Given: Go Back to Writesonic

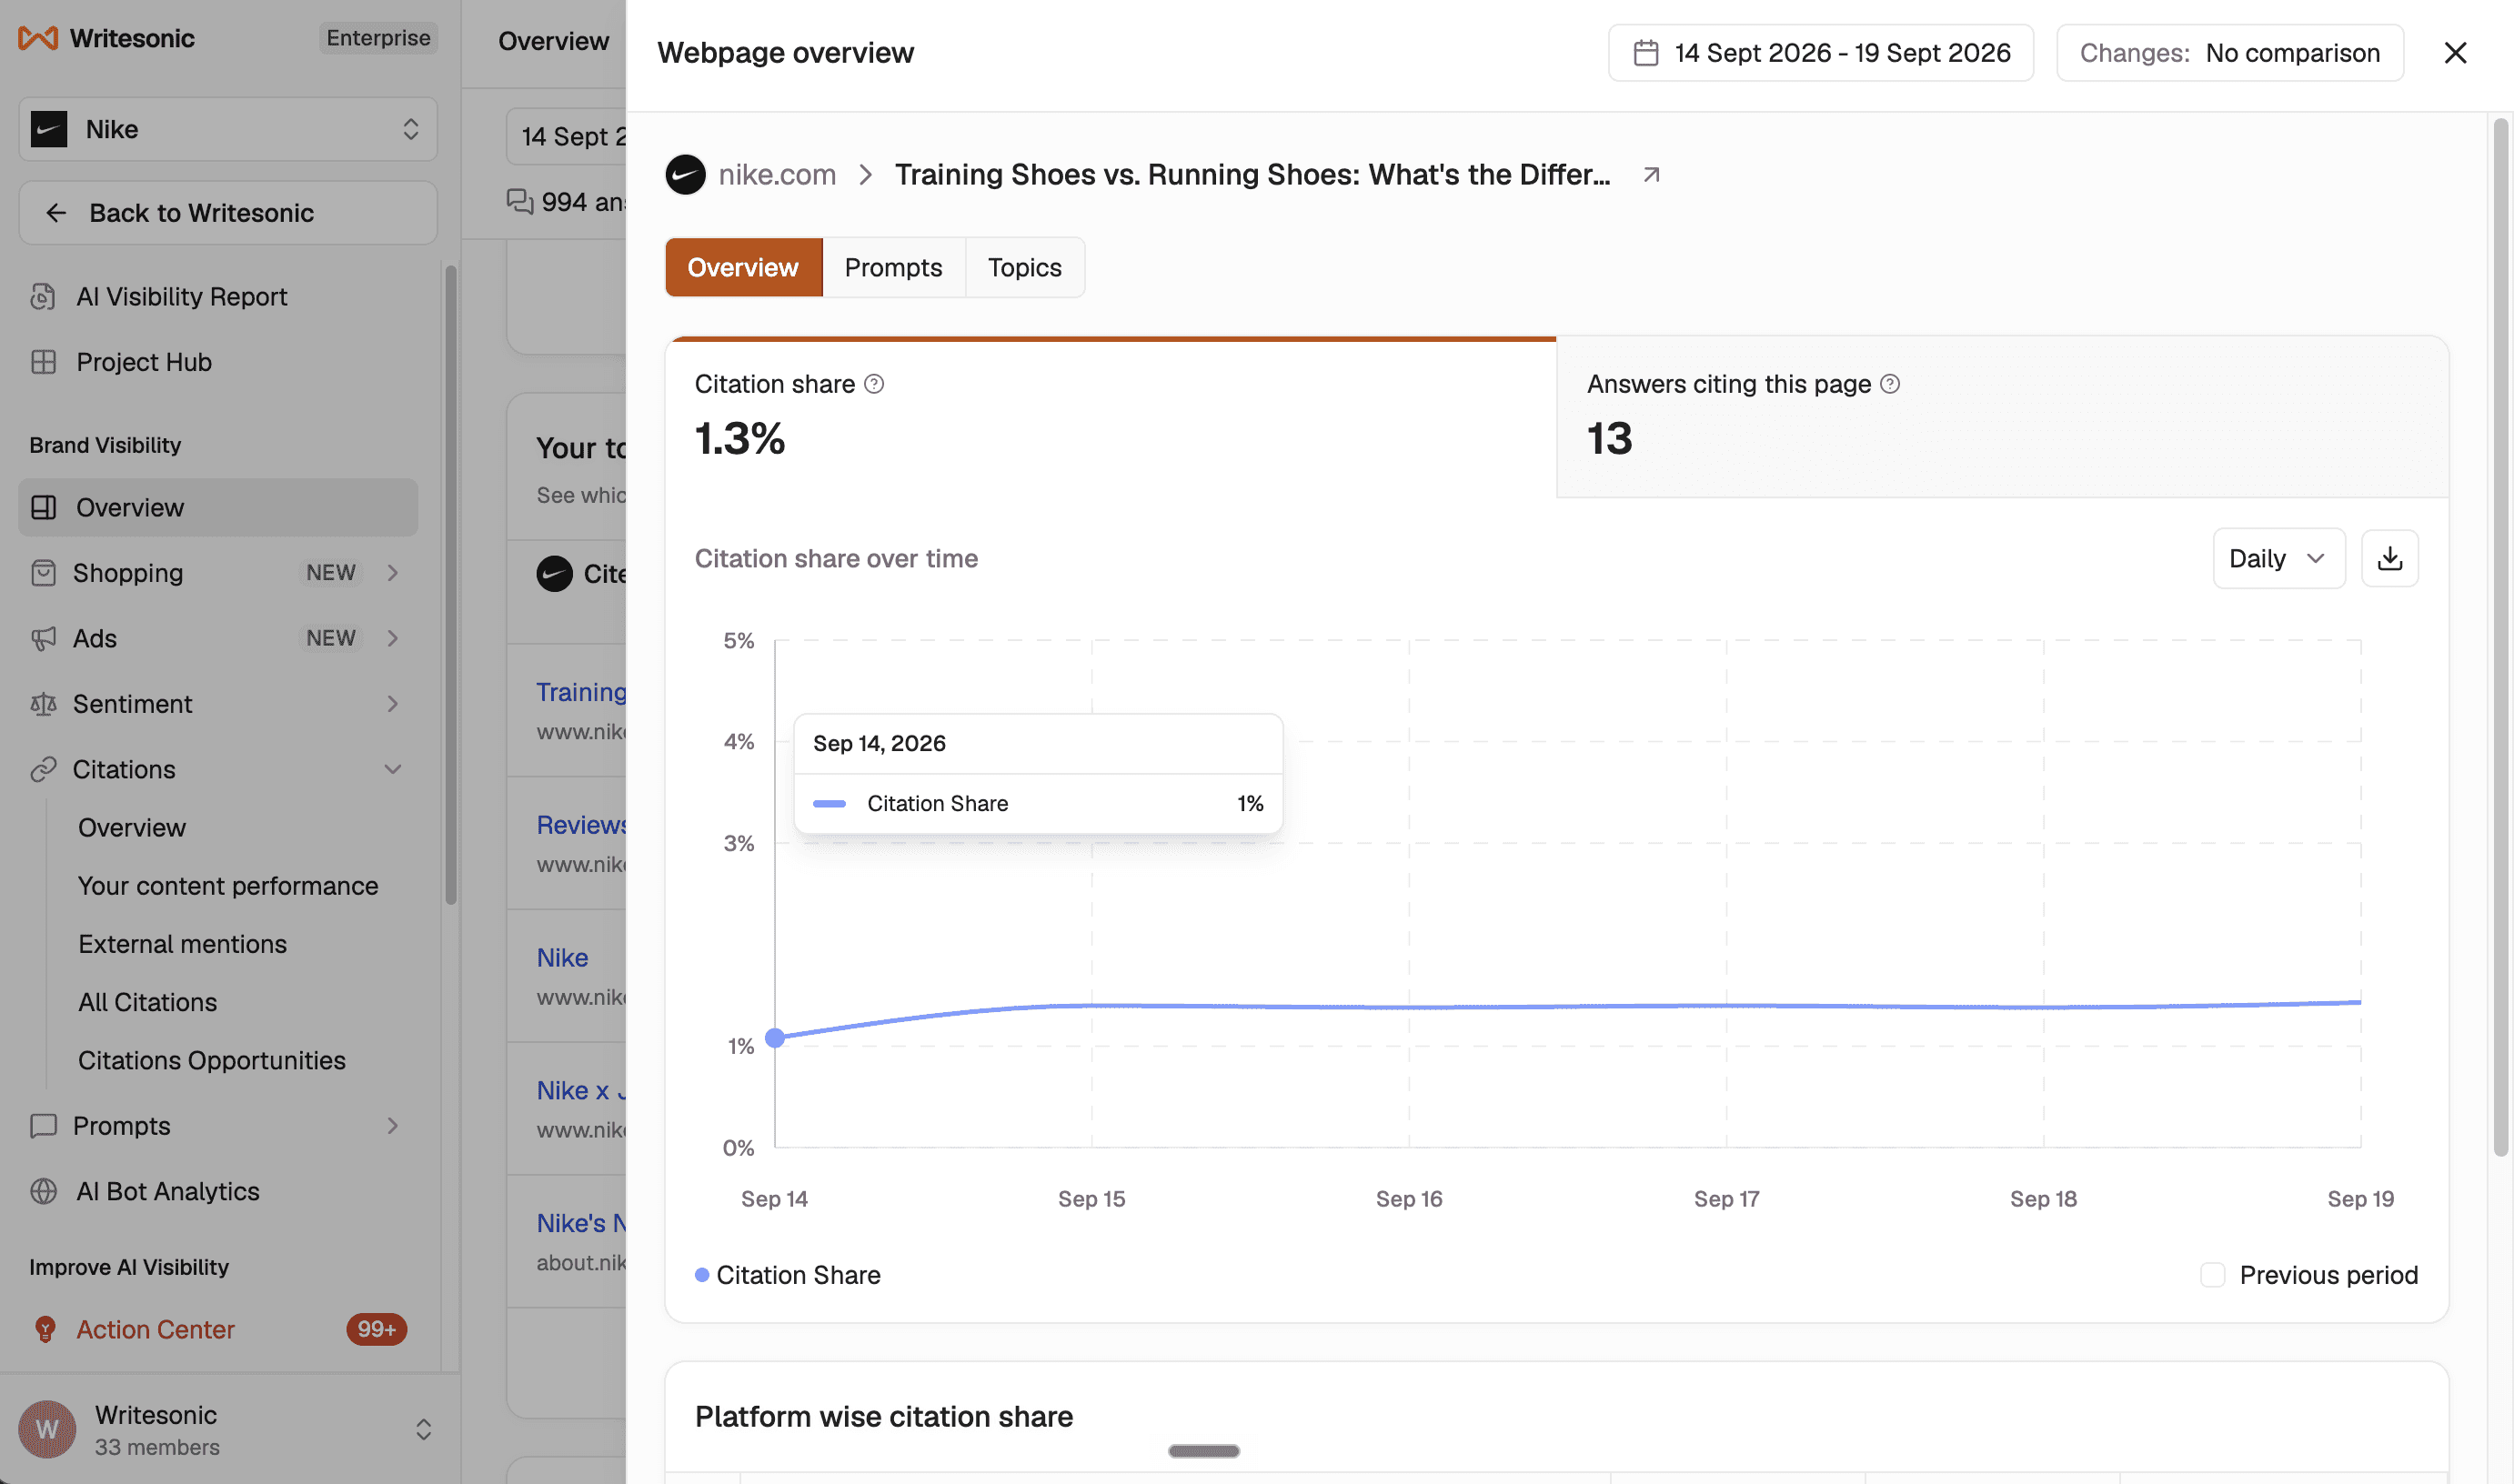Looking at the screenshot, I should (228, 213).
